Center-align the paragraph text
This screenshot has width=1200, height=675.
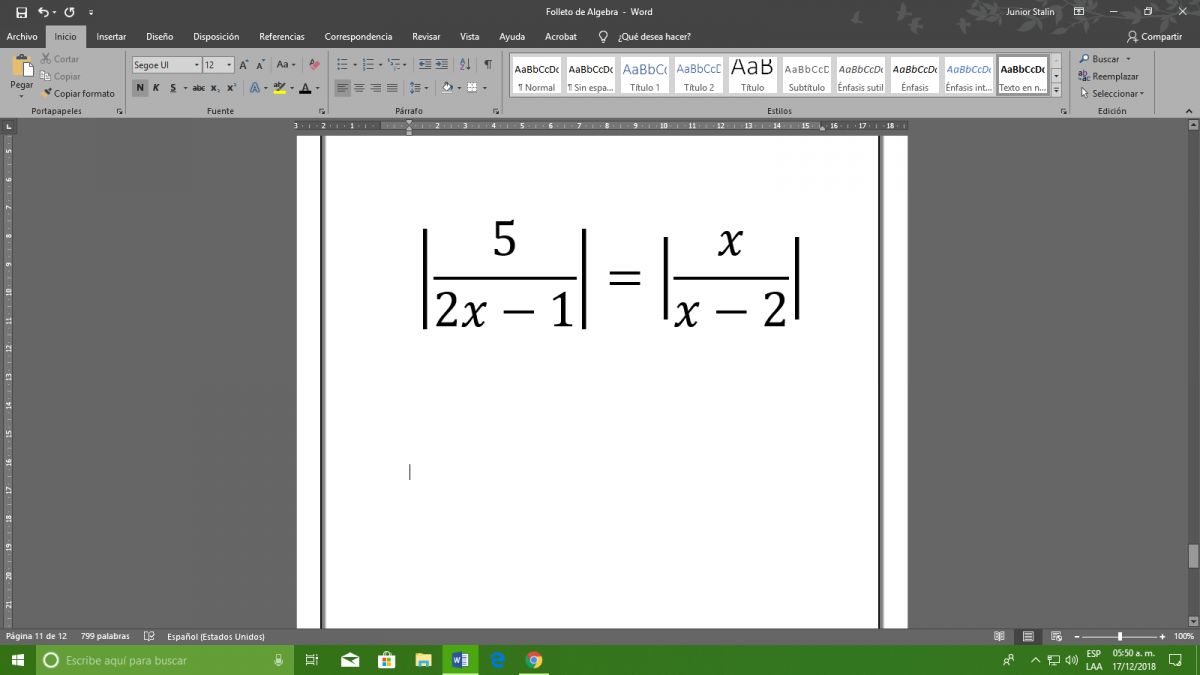(x=359, y=88)
